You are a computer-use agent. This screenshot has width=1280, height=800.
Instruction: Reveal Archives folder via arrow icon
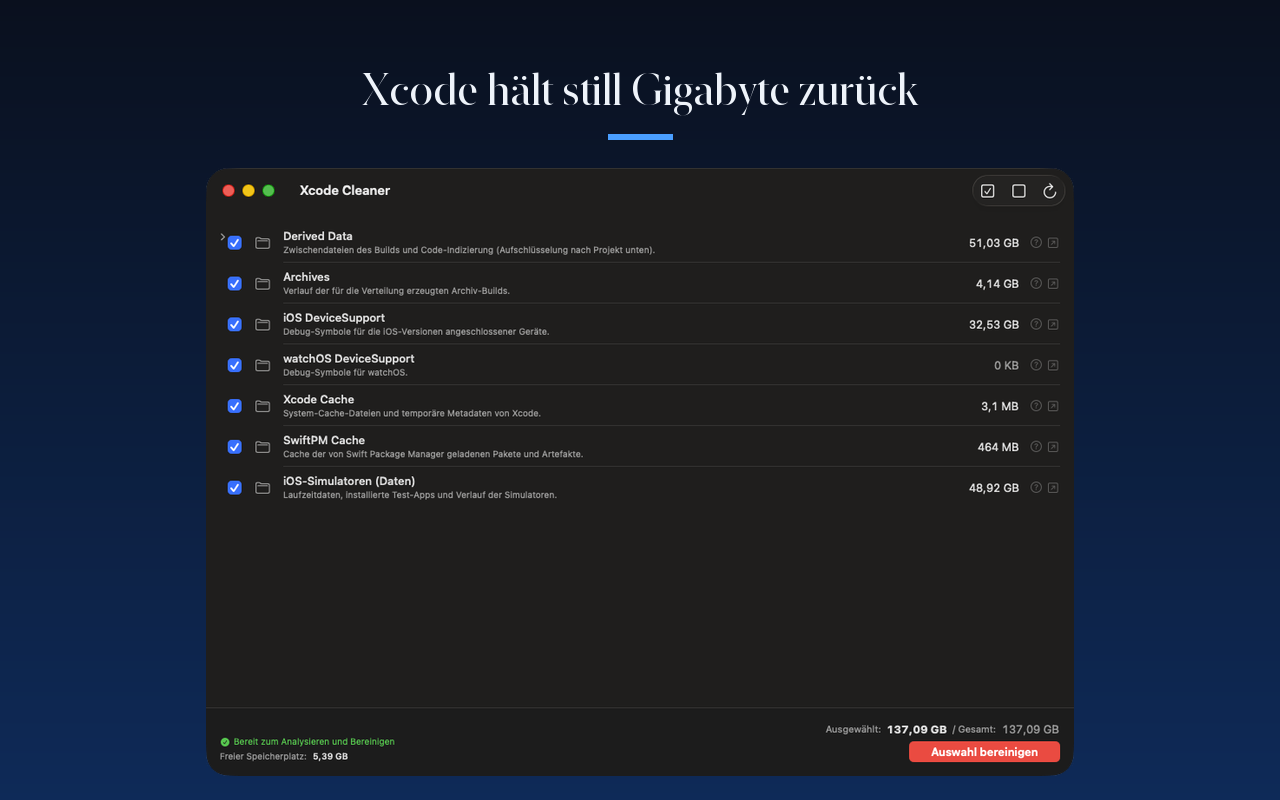(x=1053, y=284)
